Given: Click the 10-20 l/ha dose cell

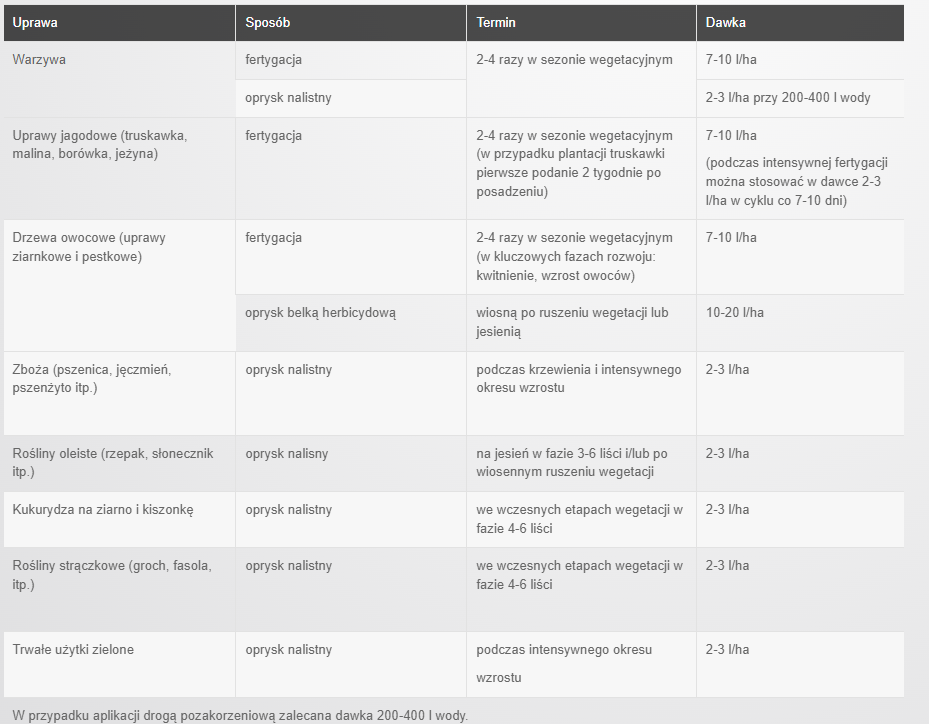Looking at the screenshot, I should (800, 323).
